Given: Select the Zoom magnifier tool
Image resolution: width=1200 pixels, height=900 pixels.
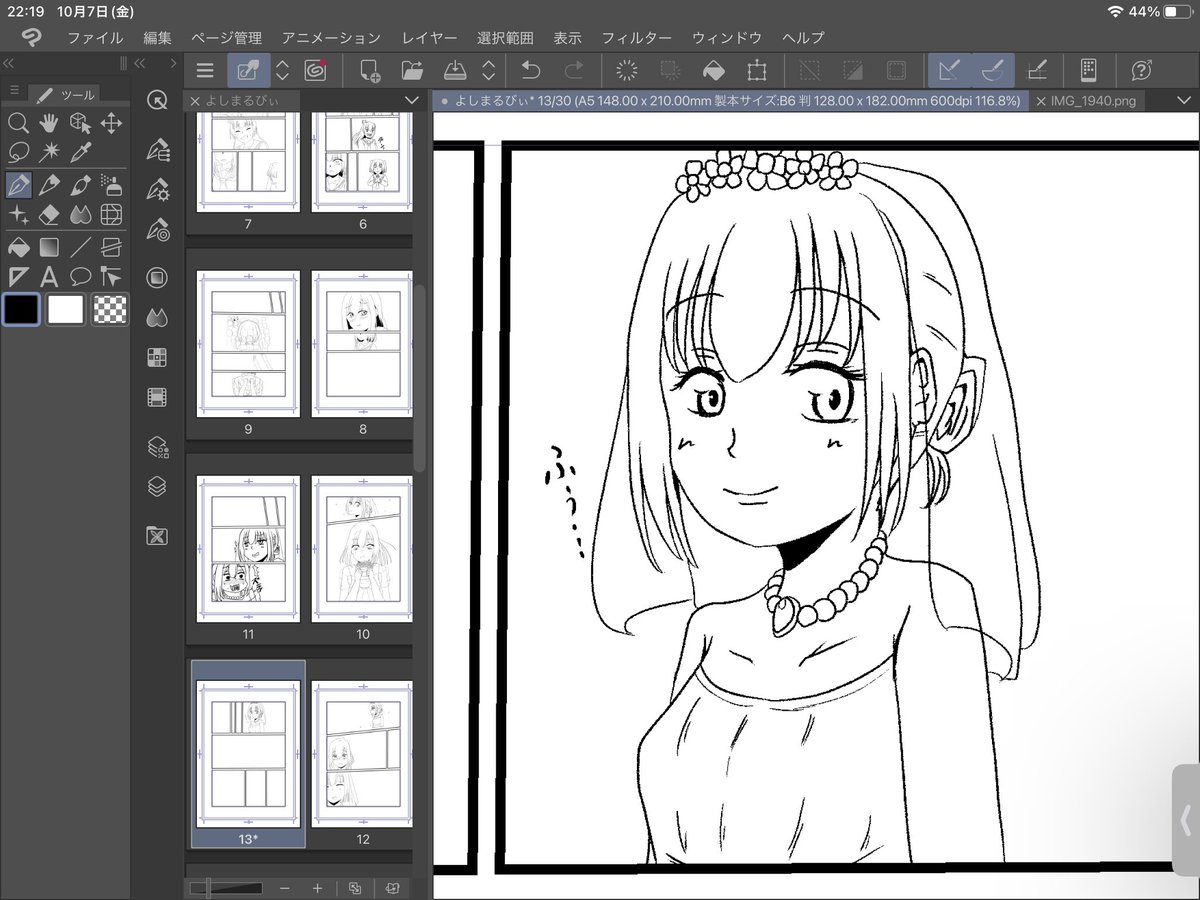Looking at the screenshot, I should pyautogui.click(x=18, y=123).
